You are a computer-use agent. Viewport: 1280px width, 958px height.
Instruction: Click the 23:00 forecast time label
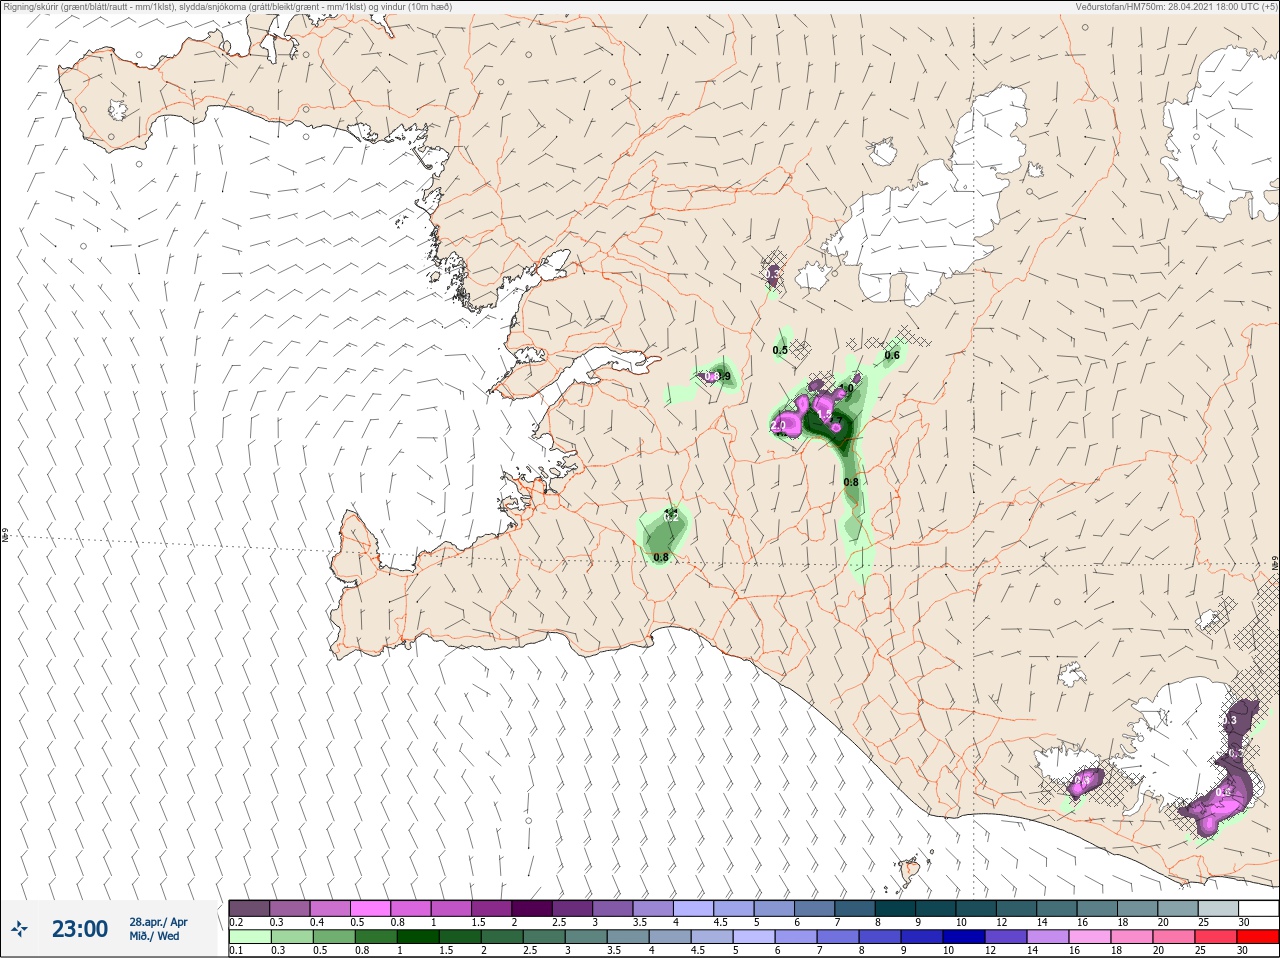(80, 929)
